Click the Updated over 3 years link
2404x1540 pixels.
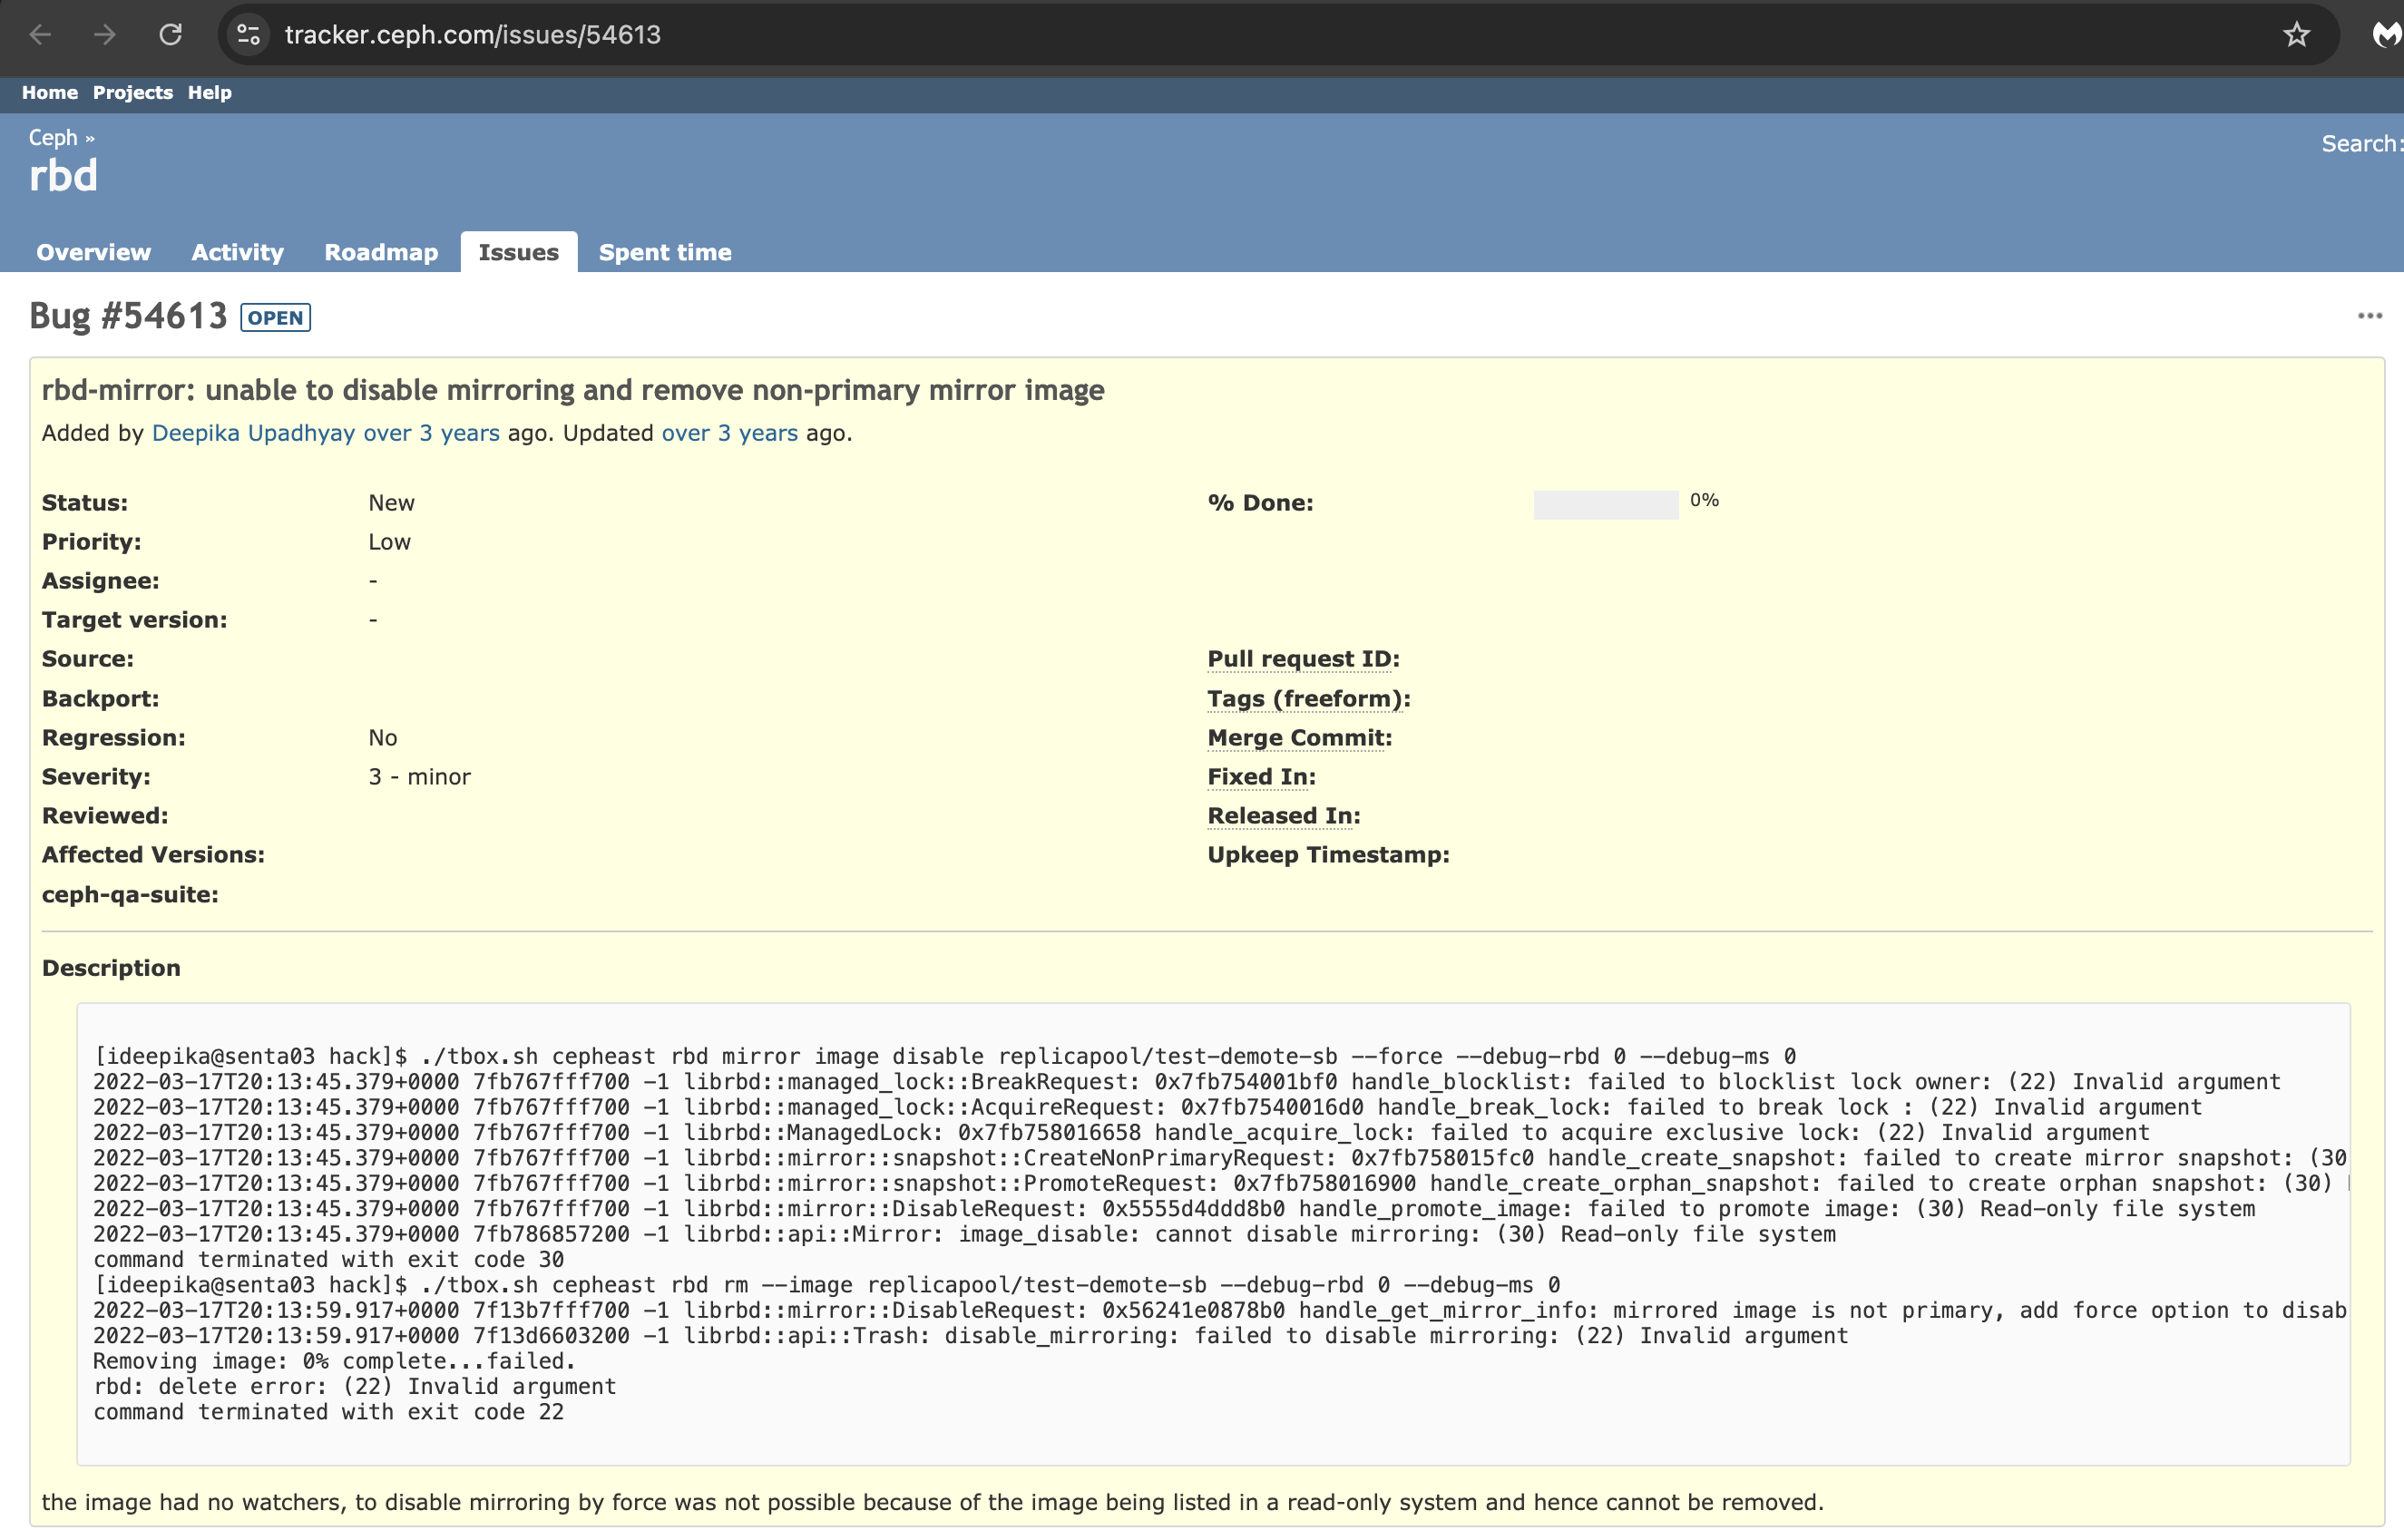coord(729,433)
